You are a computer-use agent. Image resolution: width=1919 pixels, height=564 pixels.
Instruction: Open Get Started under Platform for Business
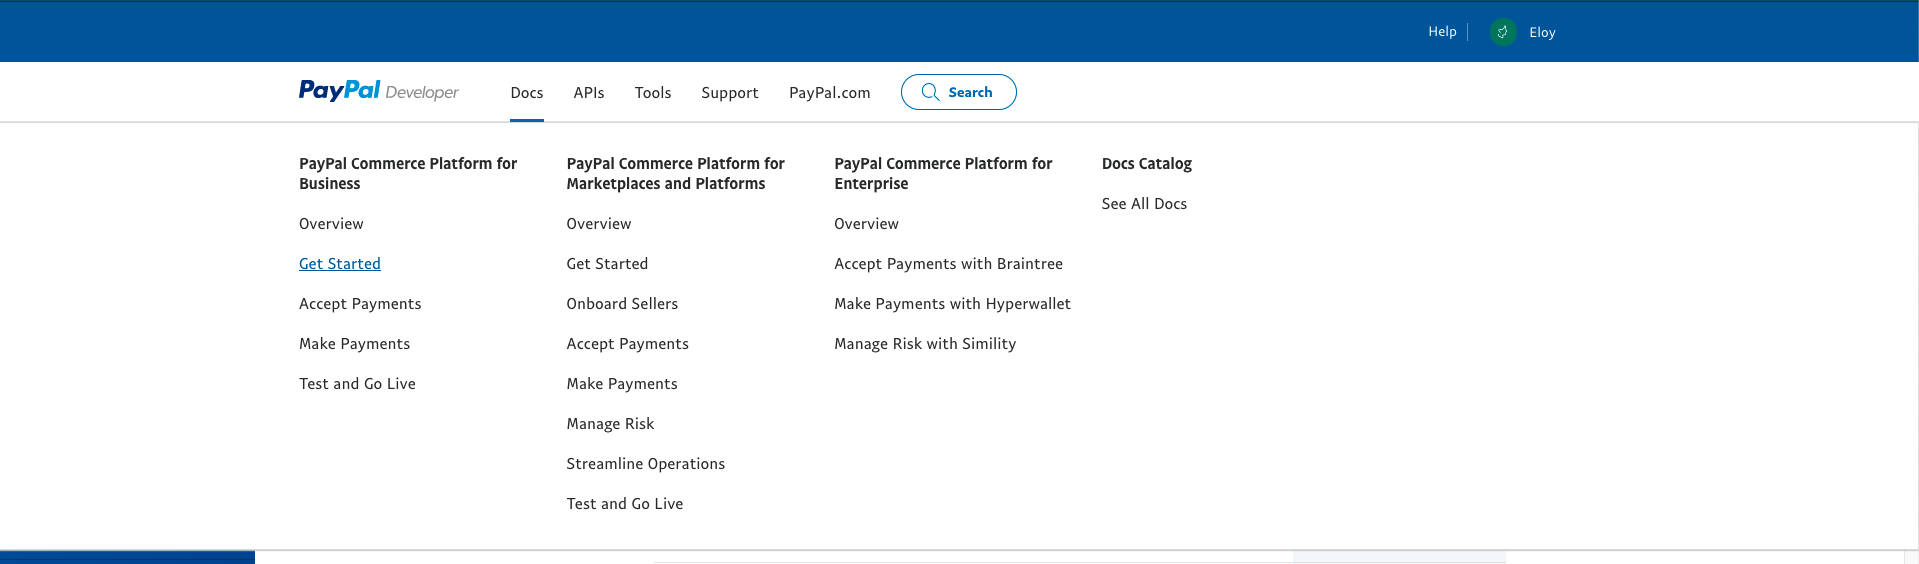tap(340, 264)
